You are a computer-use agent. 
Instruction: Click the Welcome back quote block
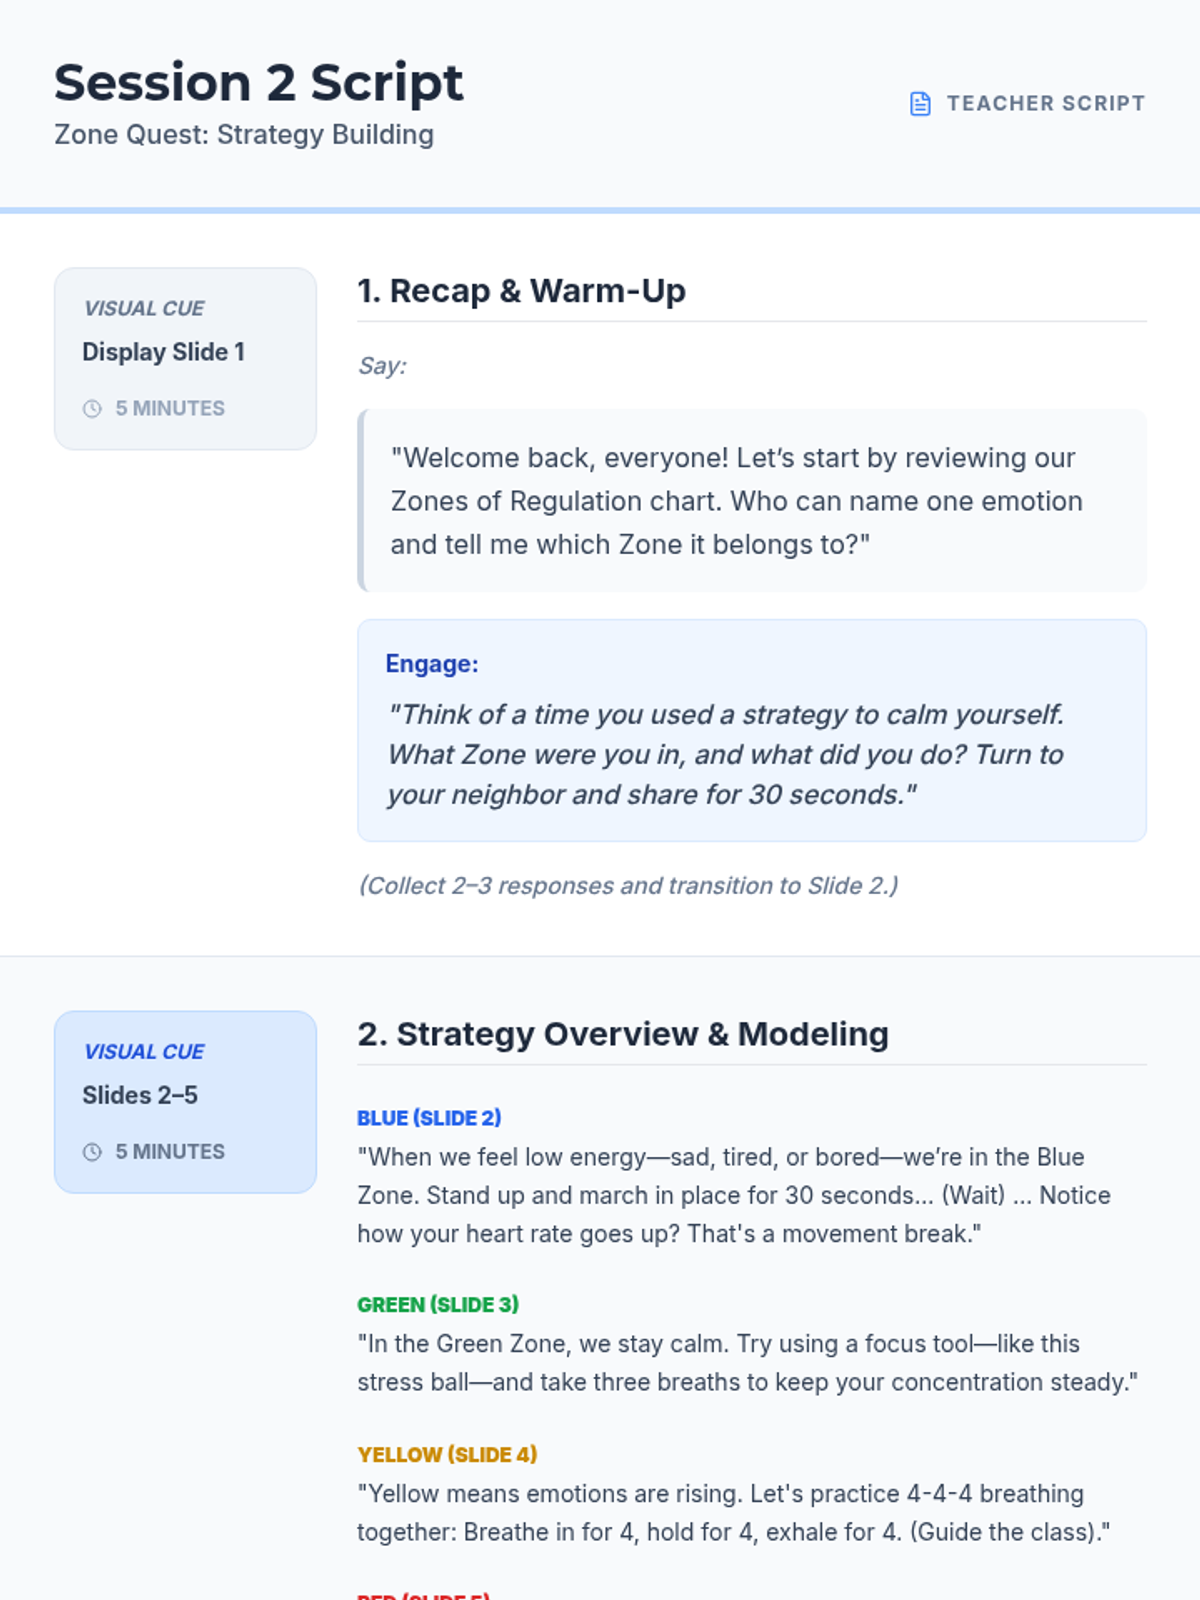click(x=752, y=500)
